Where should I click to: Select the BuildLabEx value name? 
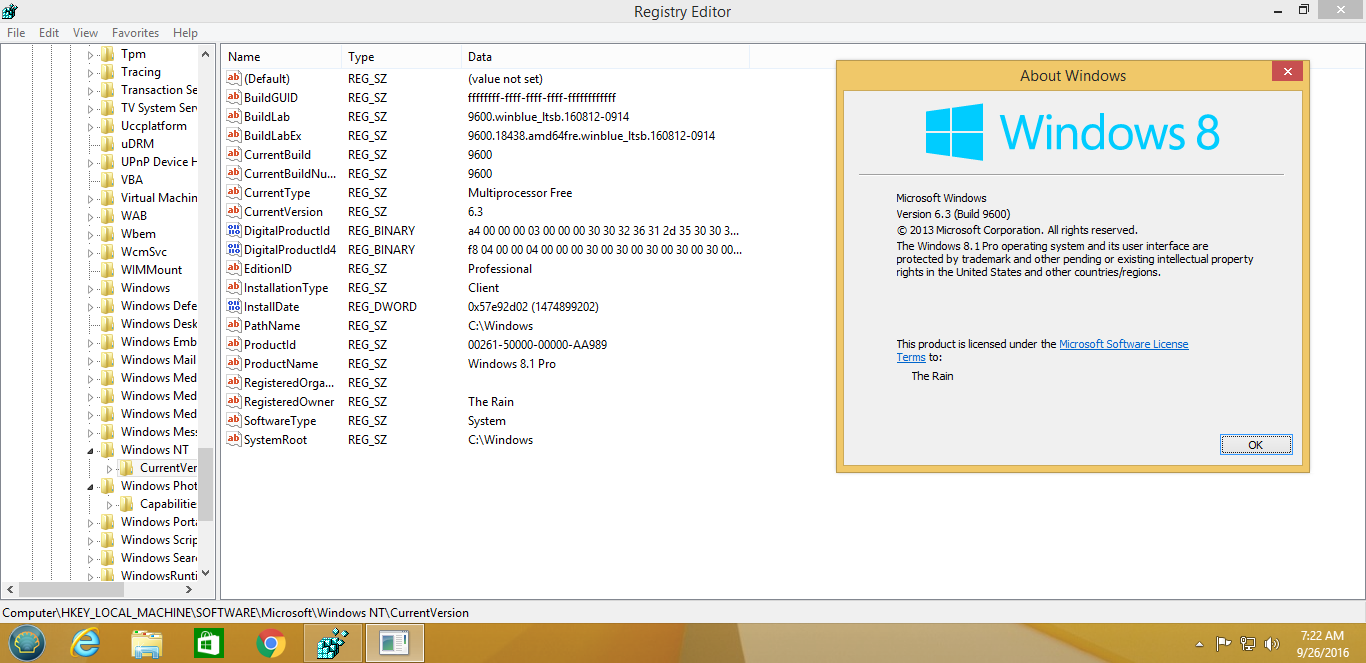272,136
